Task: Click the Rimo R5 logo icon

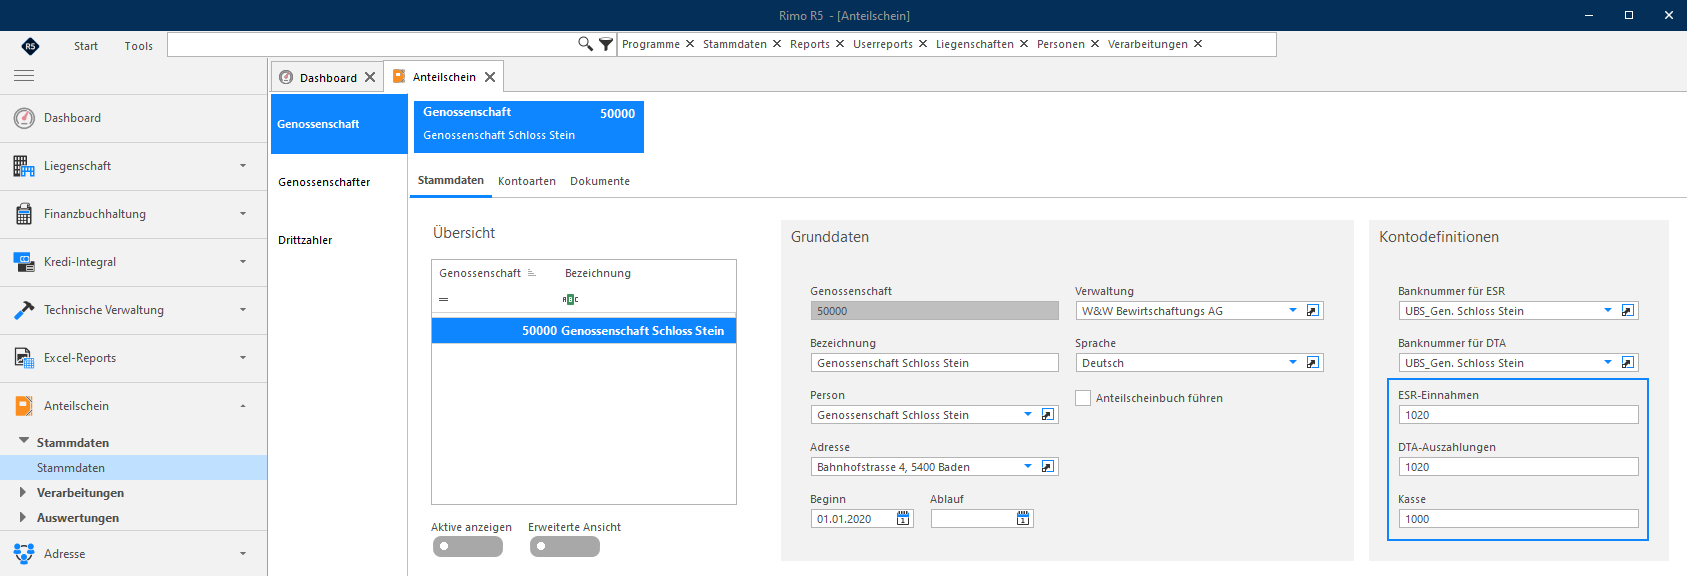Action: coord(30,45)
